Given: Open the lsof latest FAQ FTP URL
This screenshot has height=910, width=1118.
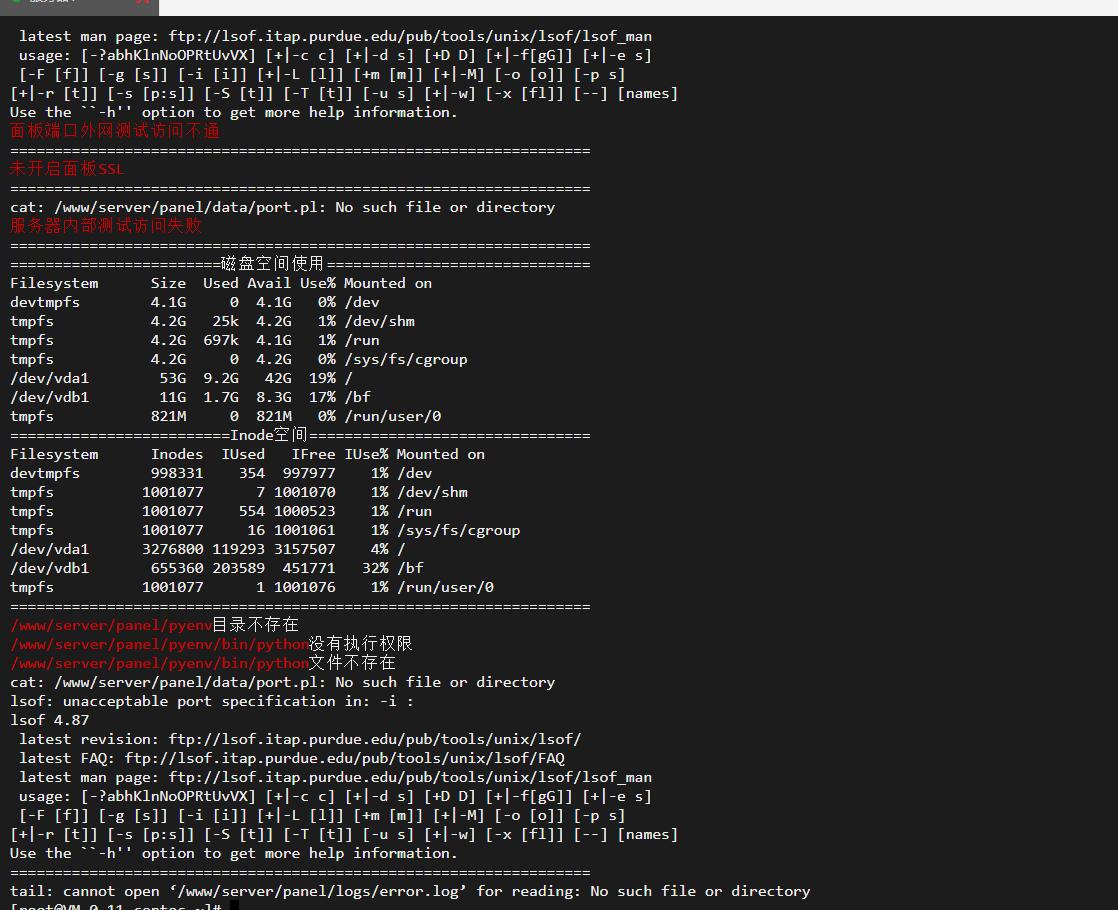Looking at the screenshot, I should point(344,758).
